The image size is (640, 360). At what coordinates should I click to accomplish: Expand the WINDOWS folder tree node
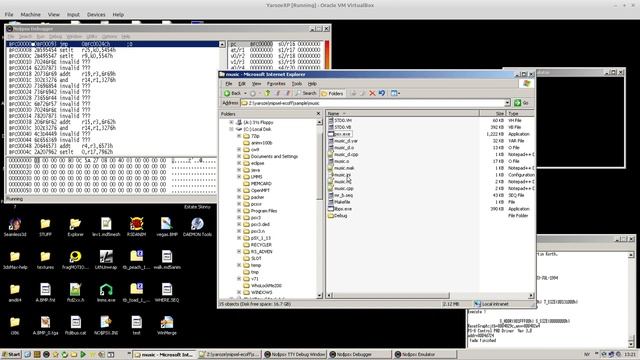239,292
